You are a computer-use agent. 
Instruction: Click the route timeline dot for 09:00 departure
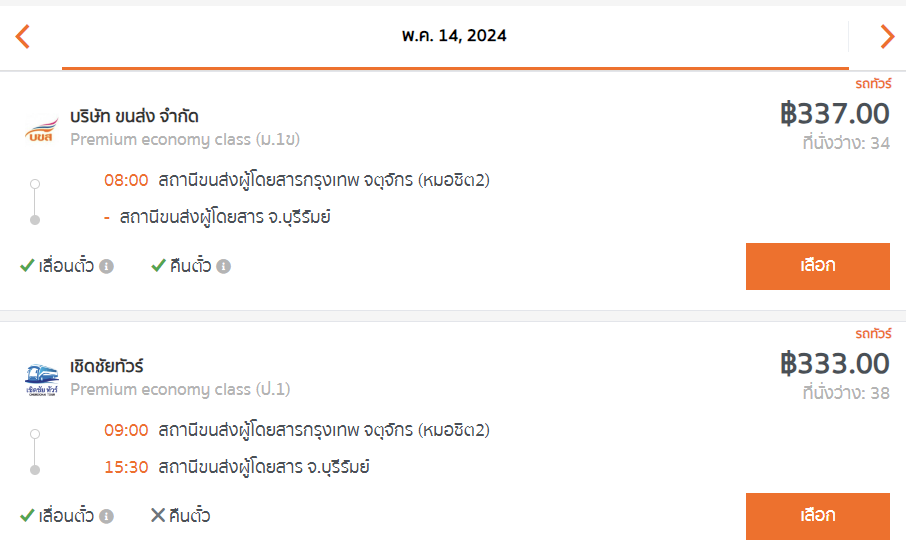[x=35, y=434]
